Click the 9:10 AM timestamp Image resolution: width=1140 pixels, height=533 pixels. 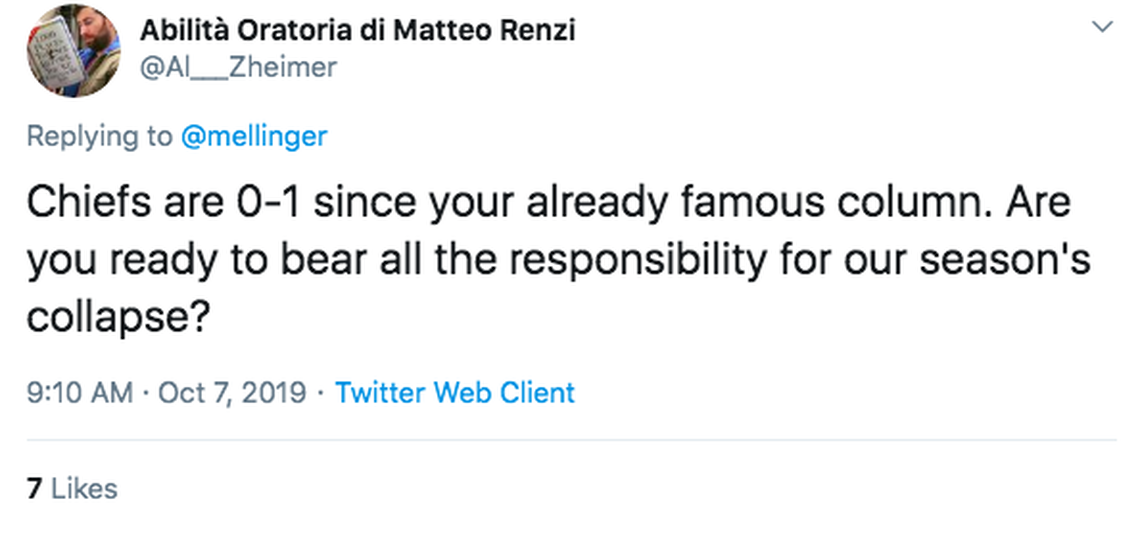coord(79,392)
